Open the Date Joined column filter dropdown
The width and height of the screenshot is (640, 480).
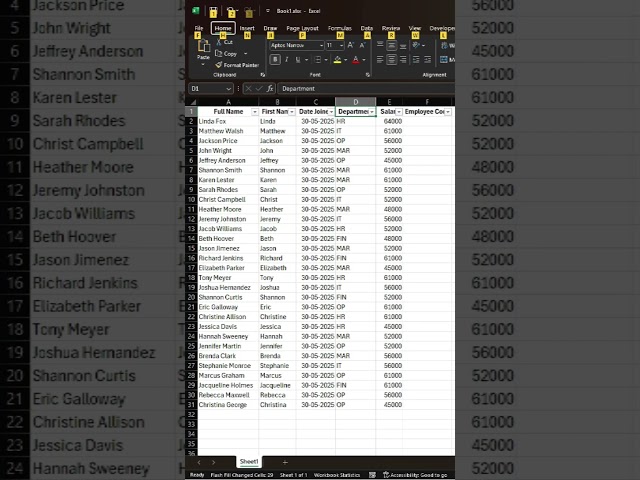331,112
